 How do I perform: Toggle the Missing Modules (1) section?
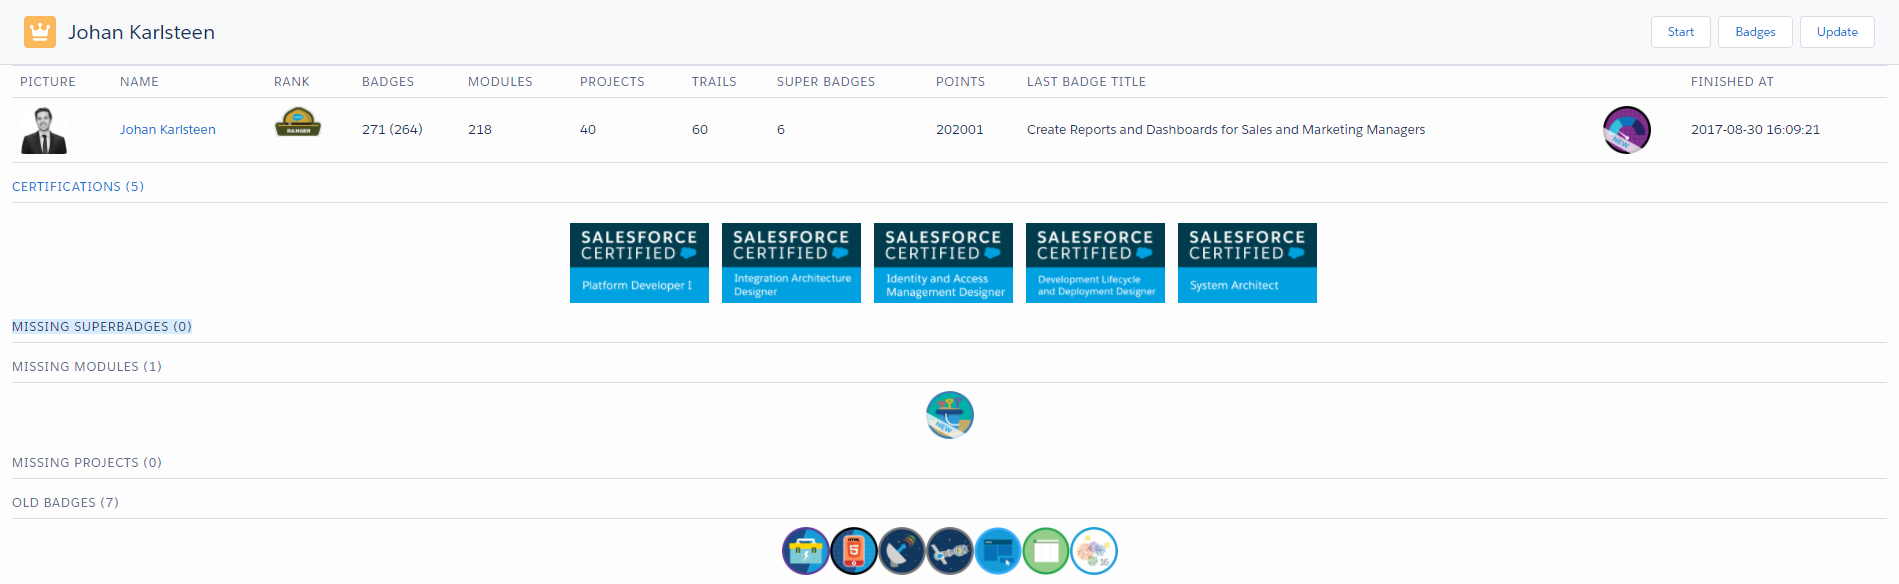coord(87,367)
